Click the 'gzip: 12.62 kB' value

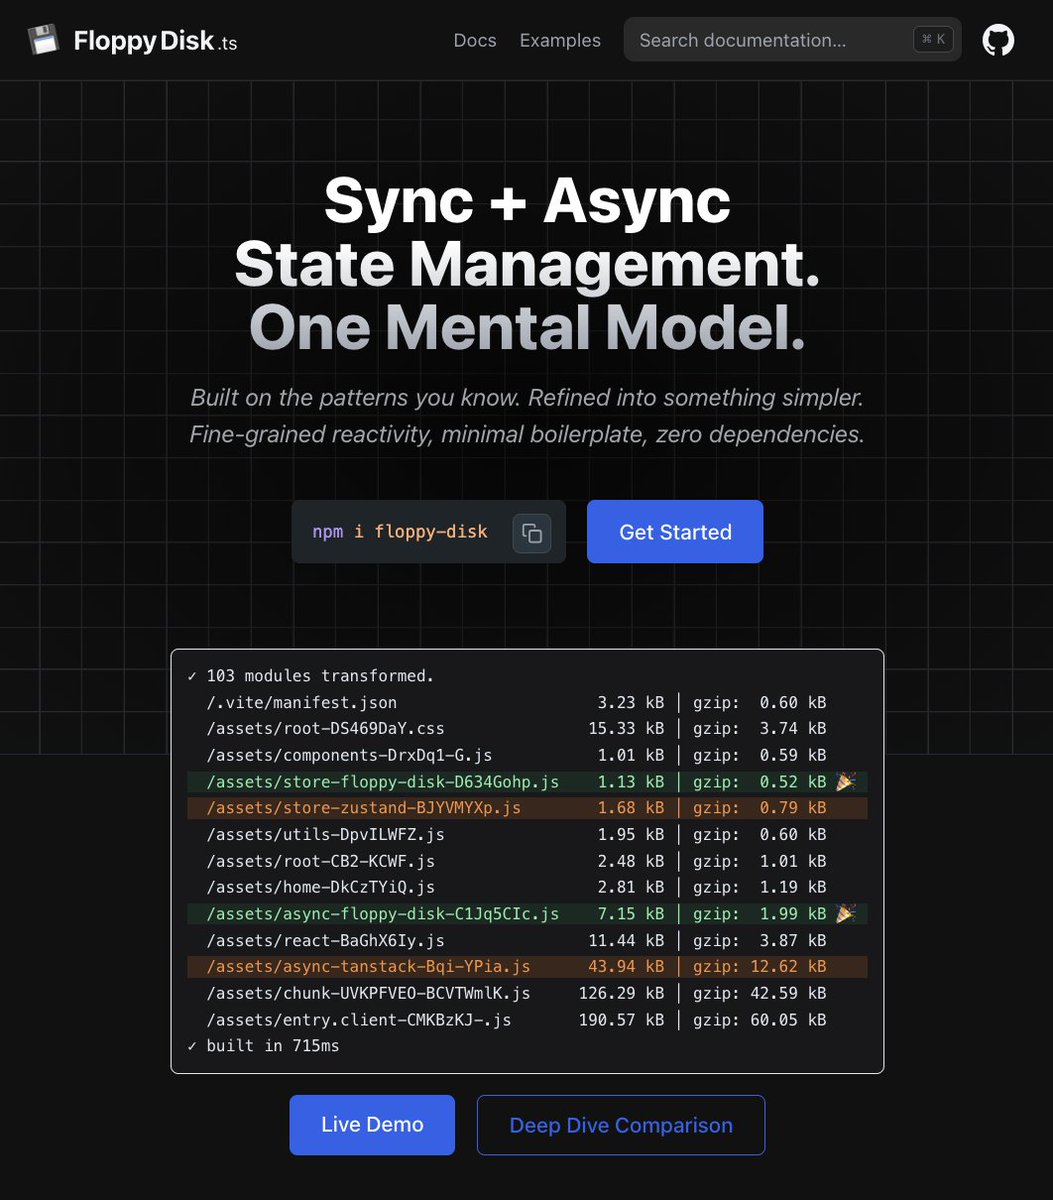(761, 967)
